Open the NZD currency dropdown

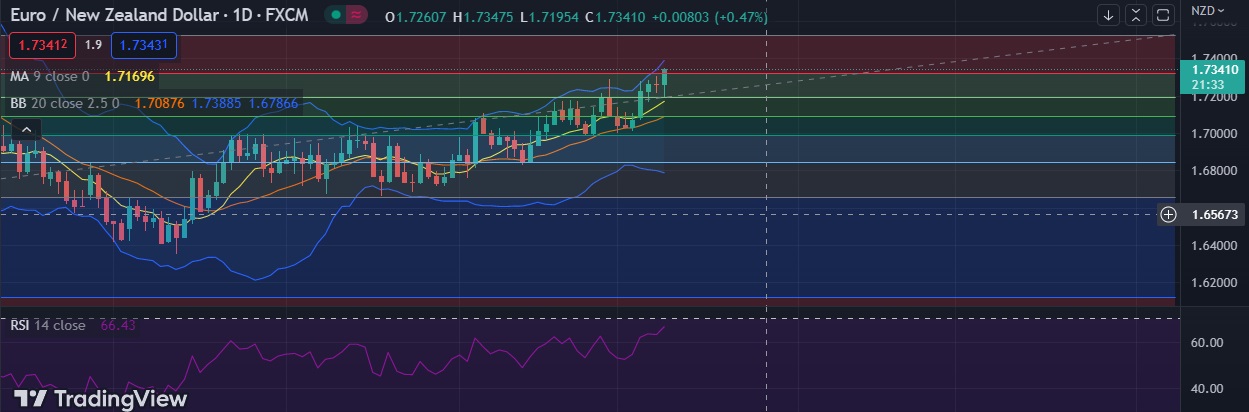(1207, 11)
